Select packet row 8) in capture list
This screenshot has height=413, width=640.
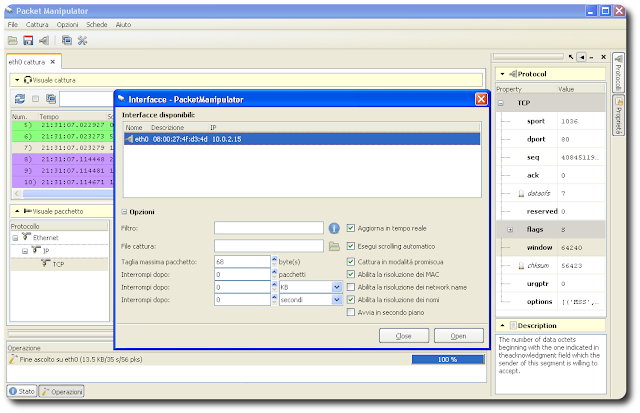click(x=63, y=159)
